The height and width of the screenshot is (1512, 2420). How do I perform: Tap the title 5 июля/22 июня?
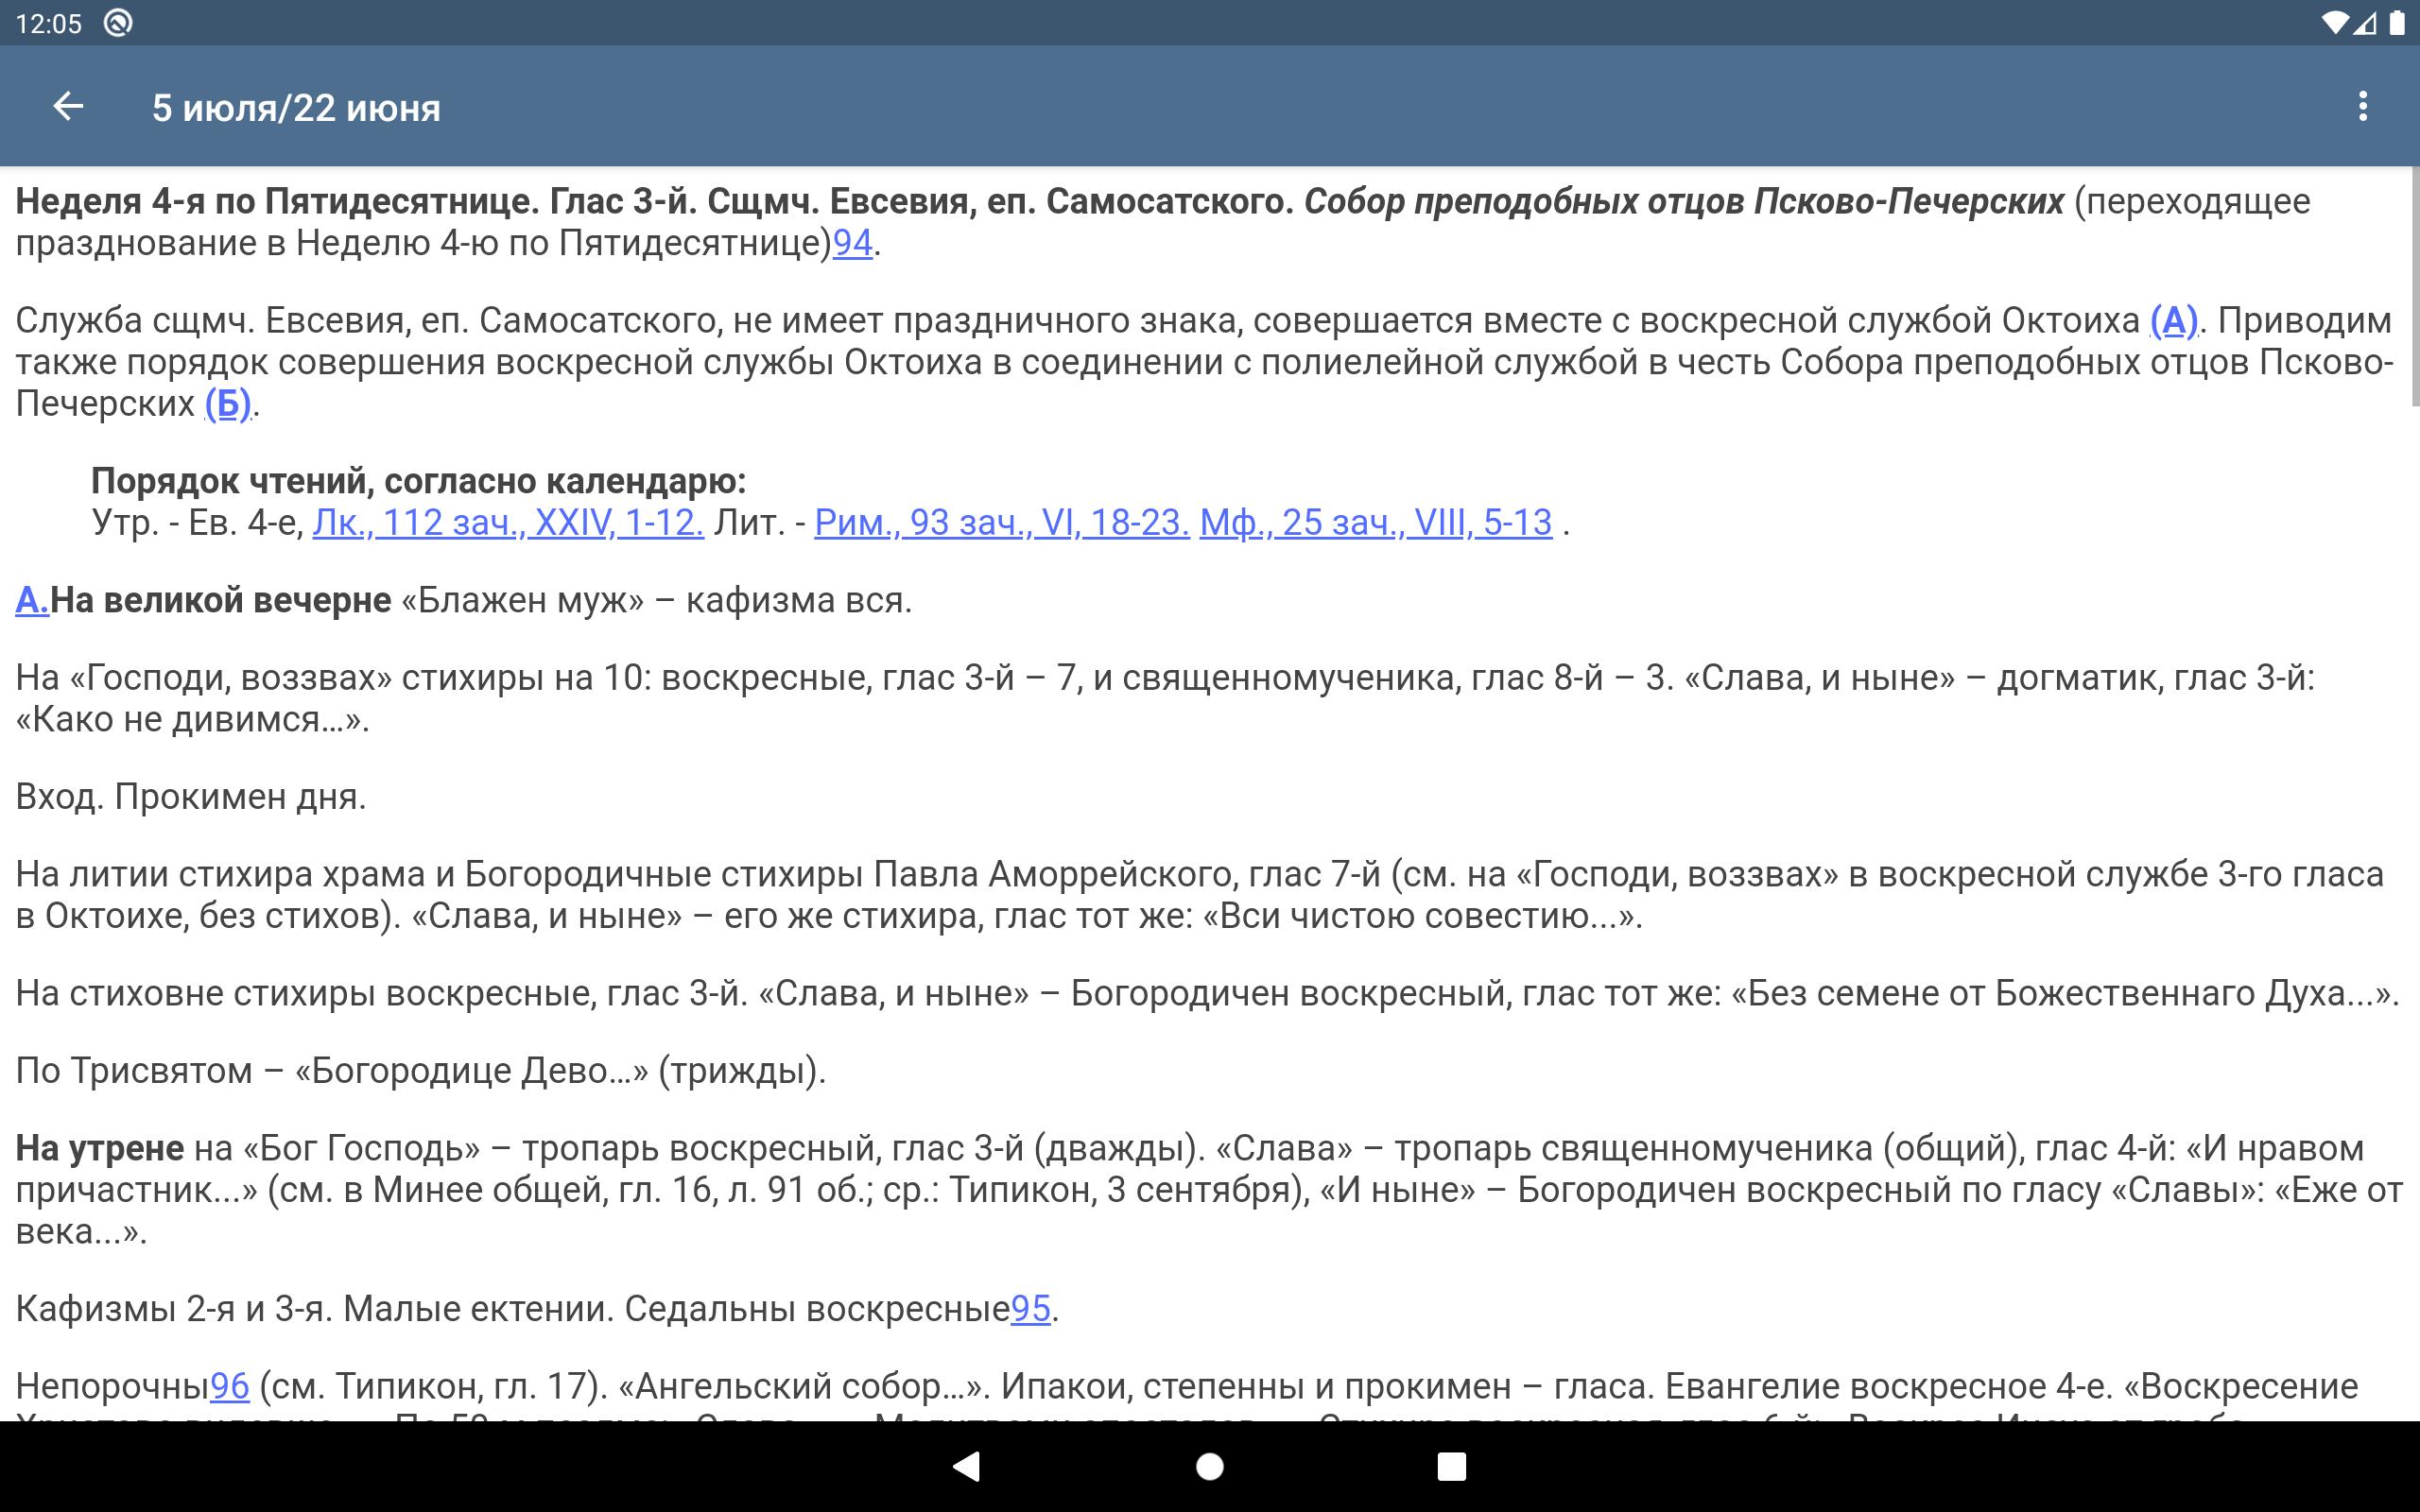pos(296,108)
